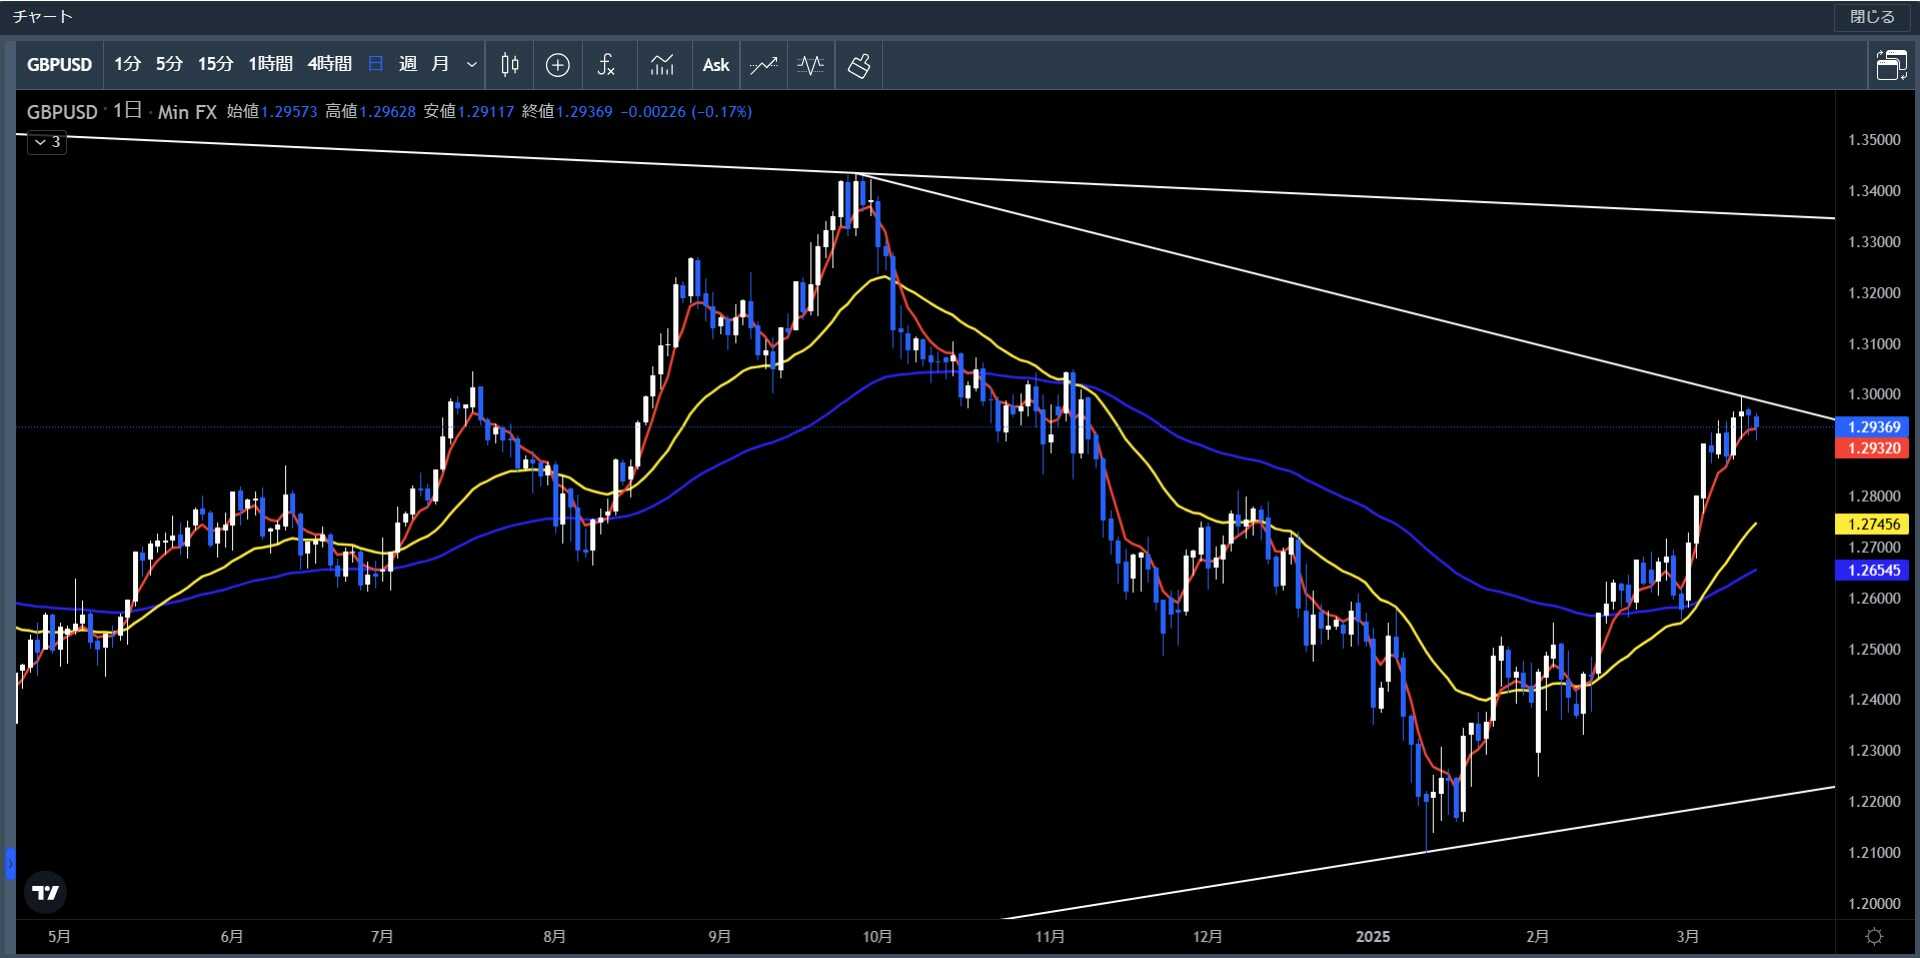
Task: Click the 安値 low value 1.29117
Action: click(486, 112)
